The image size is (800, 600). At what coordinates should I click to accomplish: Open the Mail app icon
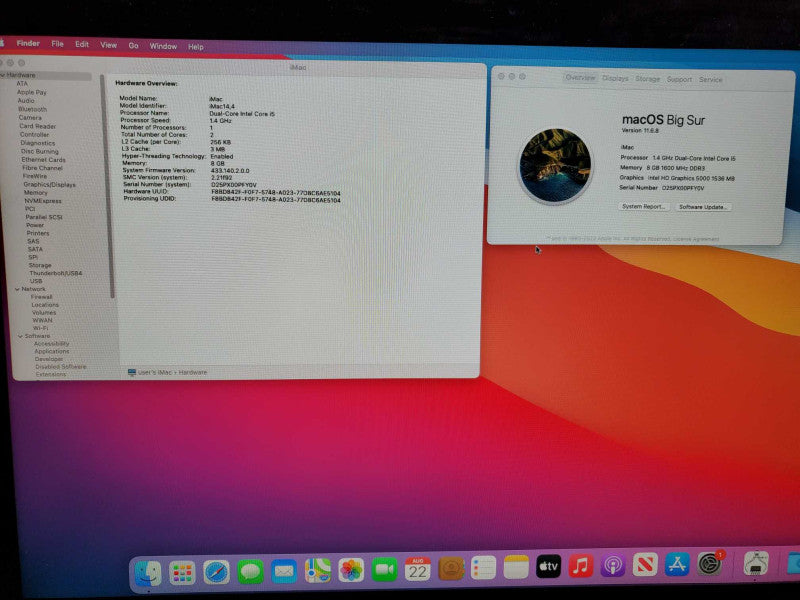click(284, 571)
